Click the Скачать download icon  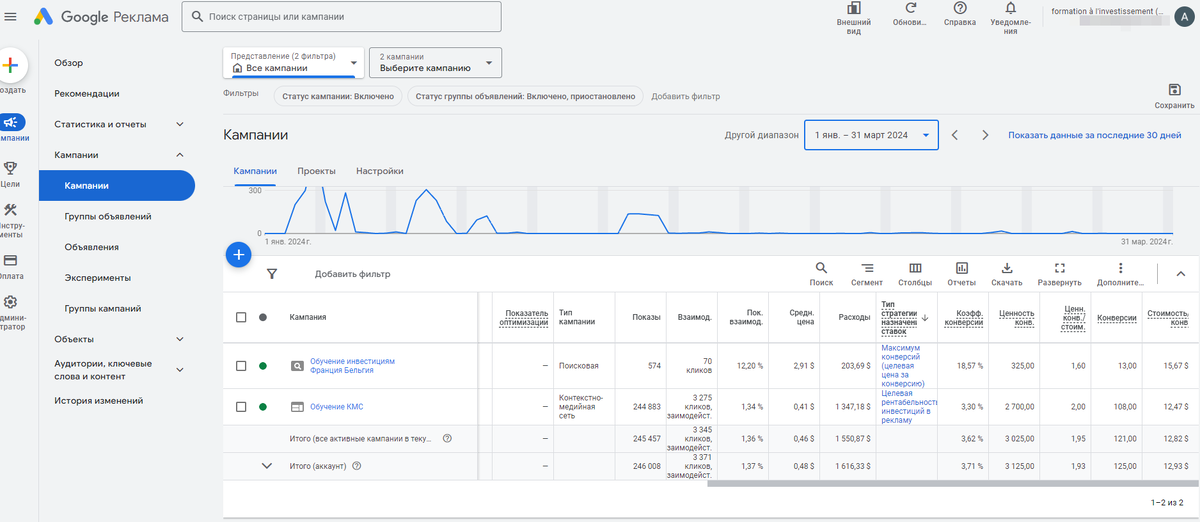1007,268
